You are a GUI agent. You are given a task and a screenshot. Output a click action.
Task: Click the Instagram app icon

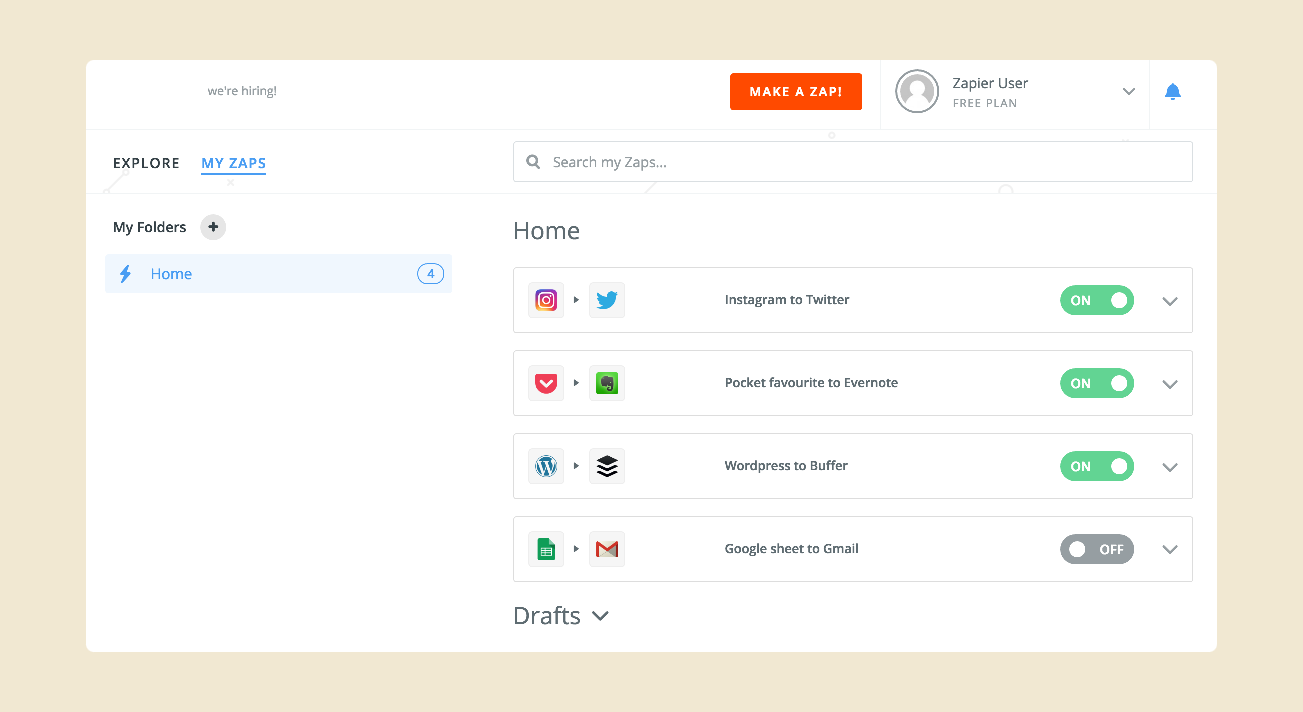(546, 300)
